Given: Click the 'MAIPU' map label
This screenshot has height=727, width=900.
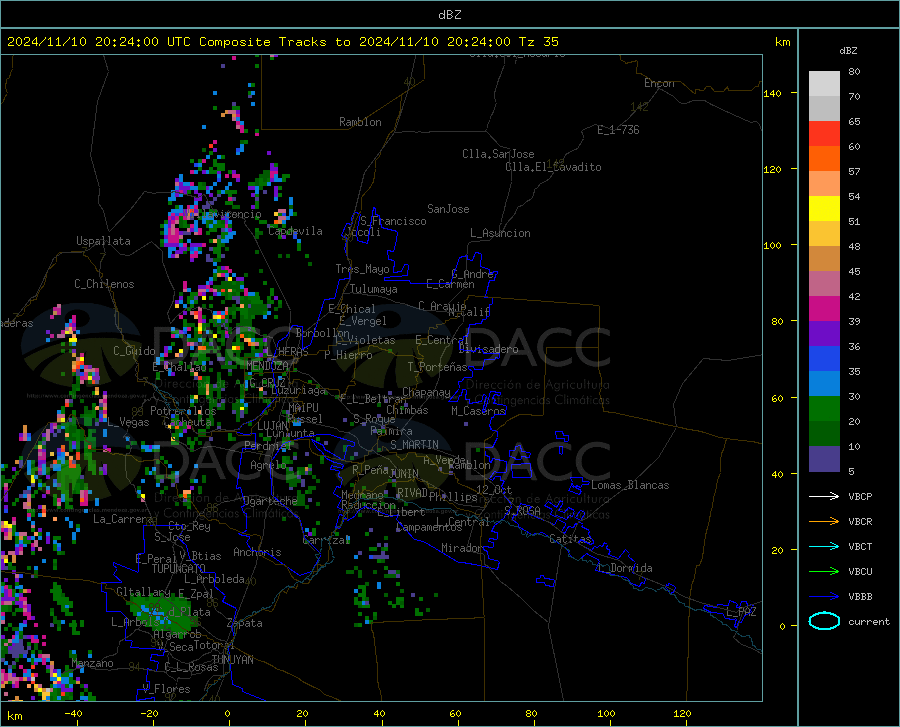Looking at the screenshot, I should (303, 407).
